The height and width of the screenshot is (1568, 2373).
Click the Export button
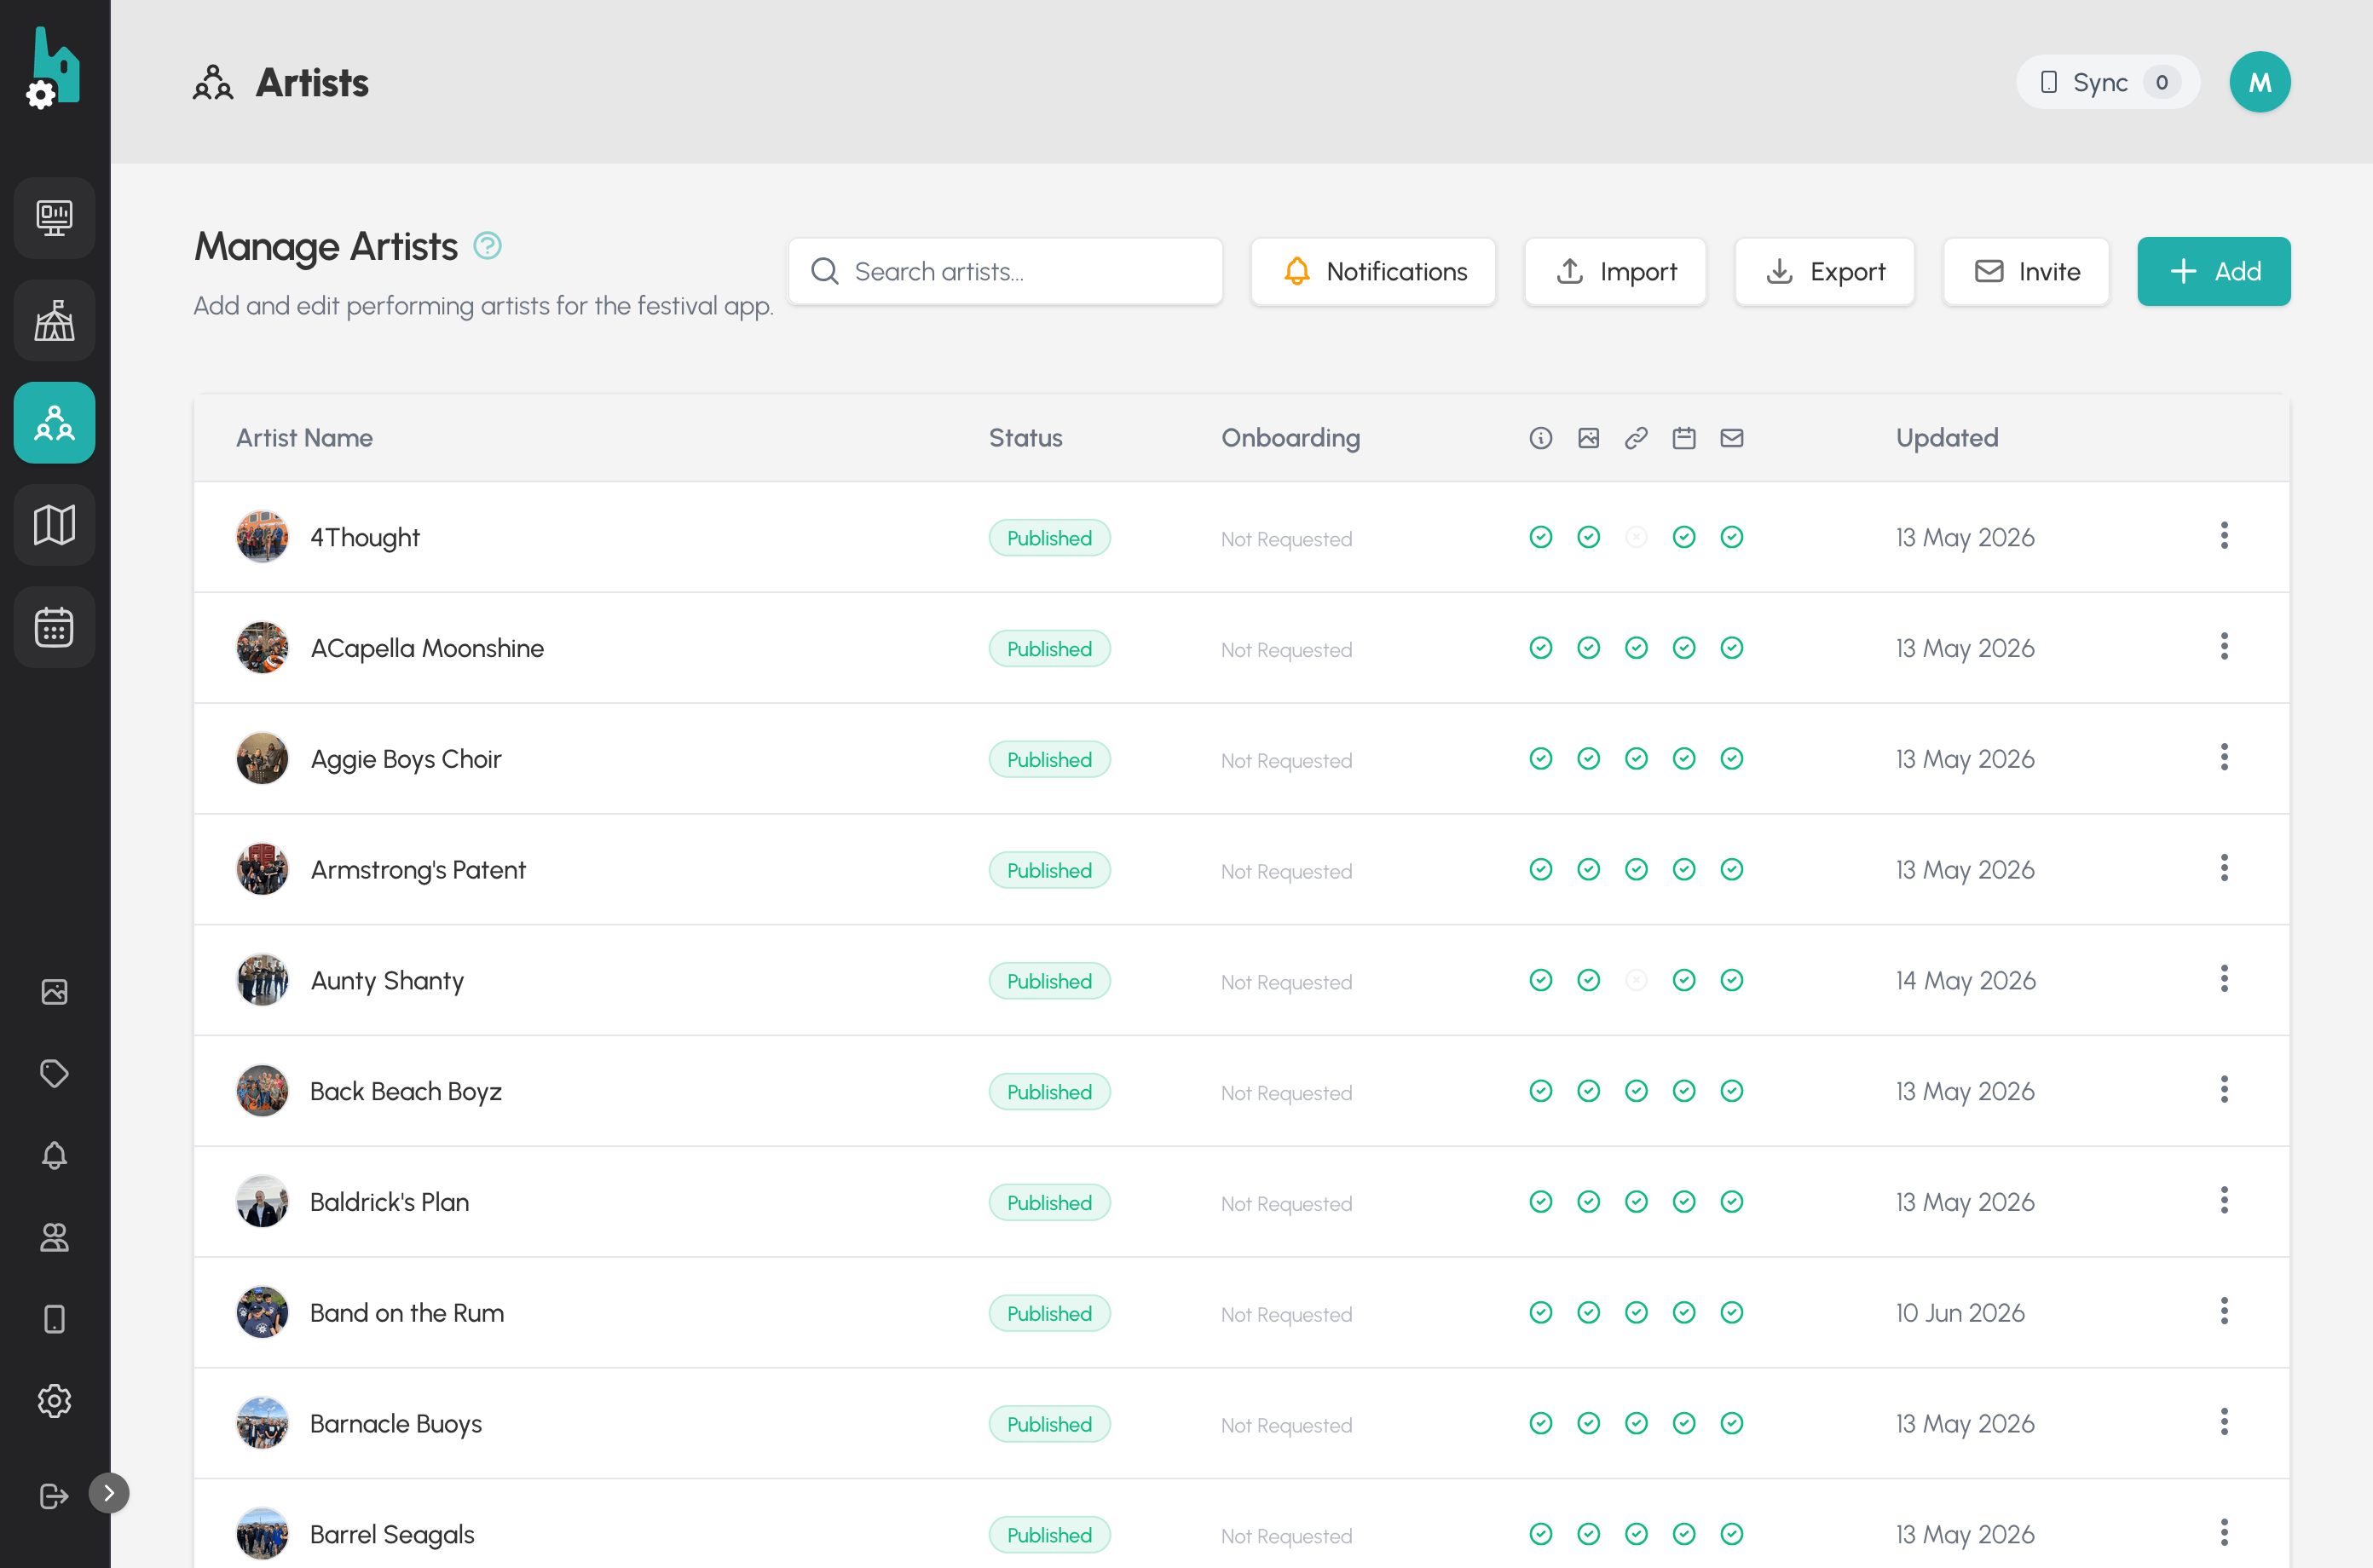point(1824,271)
